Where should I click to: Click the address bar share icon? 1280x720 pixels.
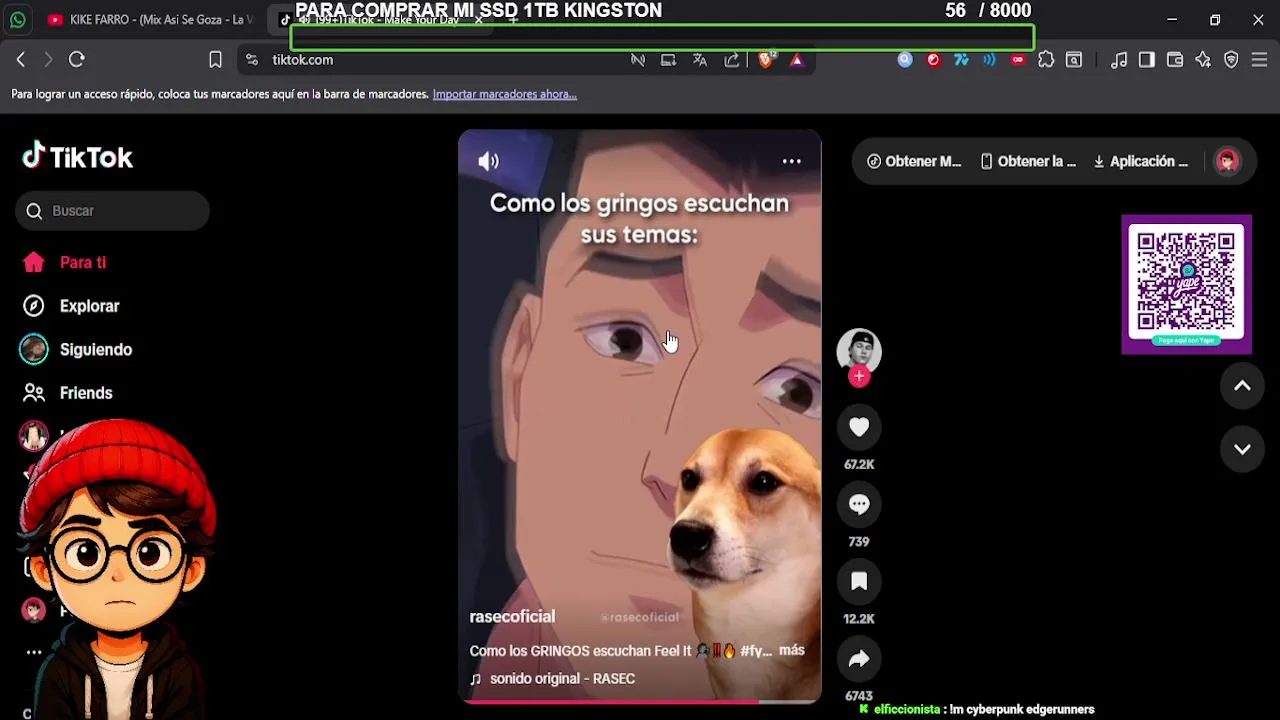pos(732,60)
